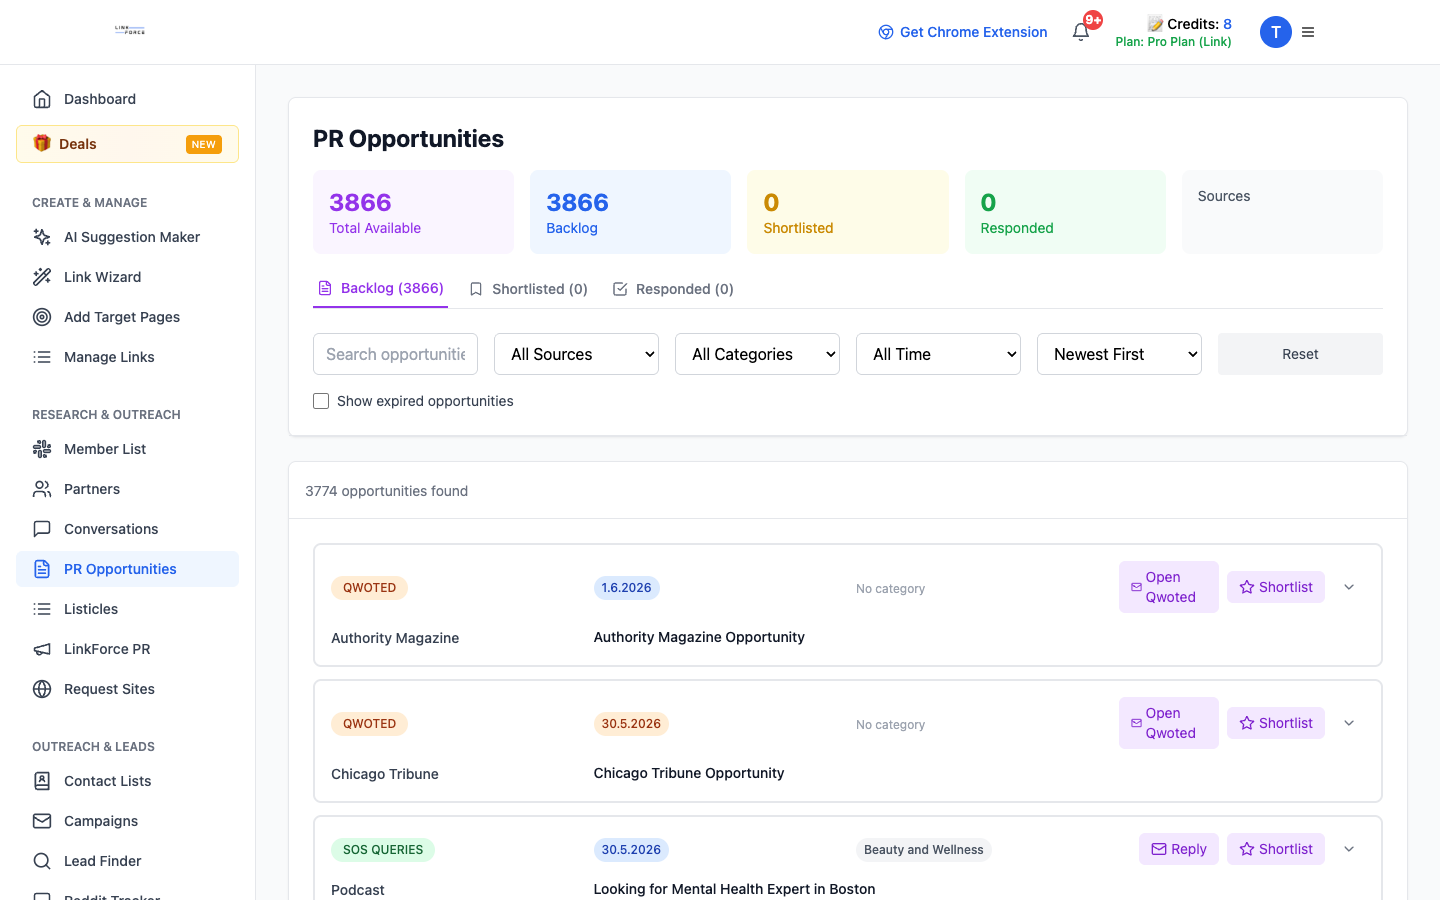Click the Contact Lists icon
The height and width of the screenshot is (900, 1440).
42,781
